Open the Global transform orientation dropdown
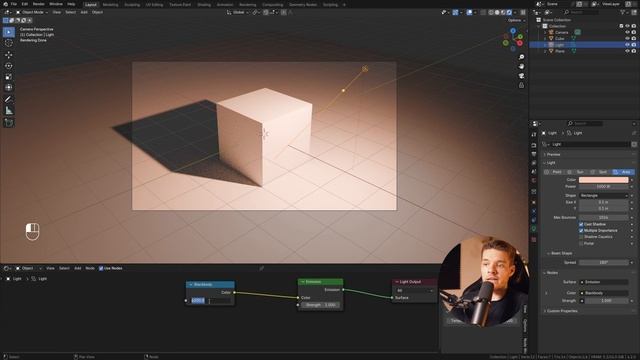 pyautogui.click(x=238, y=12)
